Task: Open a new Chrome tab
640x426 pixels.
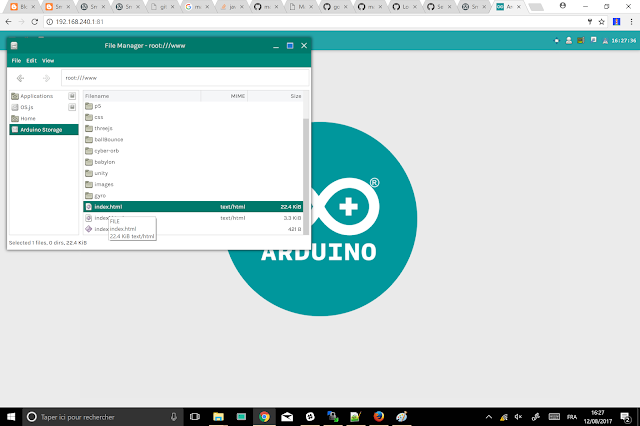Action: pyautogui.click(x=536, y=7)
